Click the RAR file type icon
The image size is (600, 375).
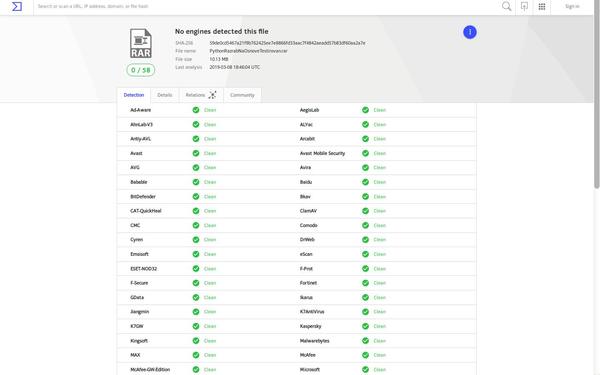[x=141, y=43]
